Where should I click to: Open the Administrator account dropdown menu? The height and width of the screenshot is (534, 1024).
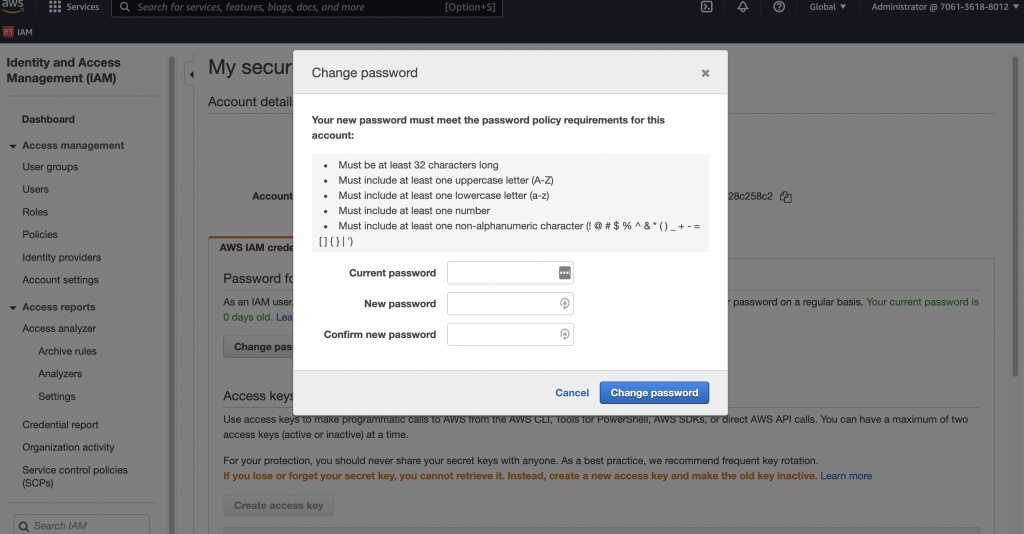click(x=941, y=7)
